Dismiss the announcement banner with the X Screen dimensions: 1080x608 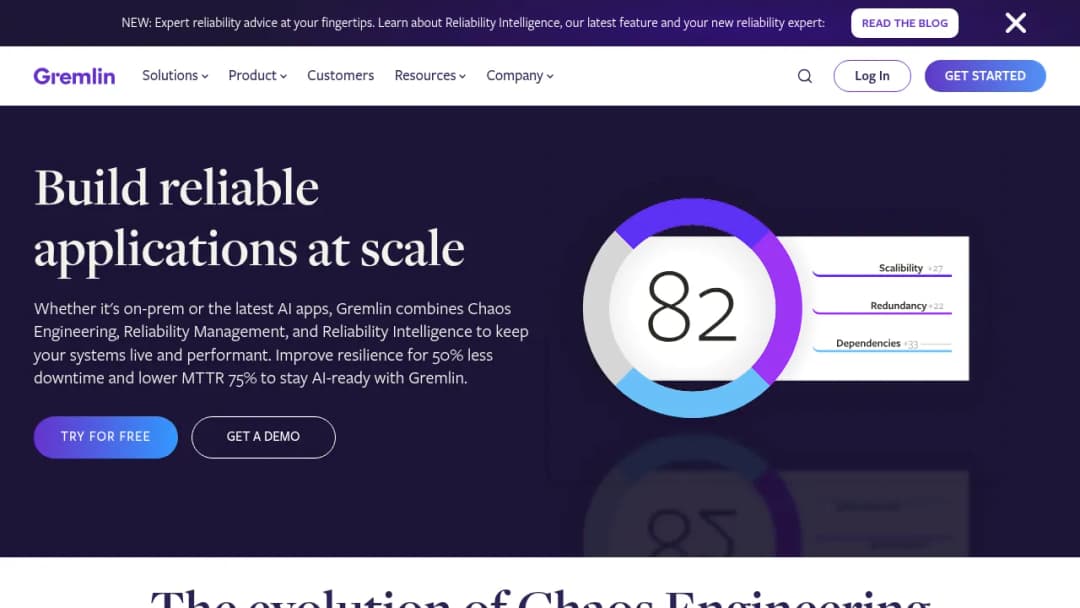pyautogui.click(x=1015, y=23)
